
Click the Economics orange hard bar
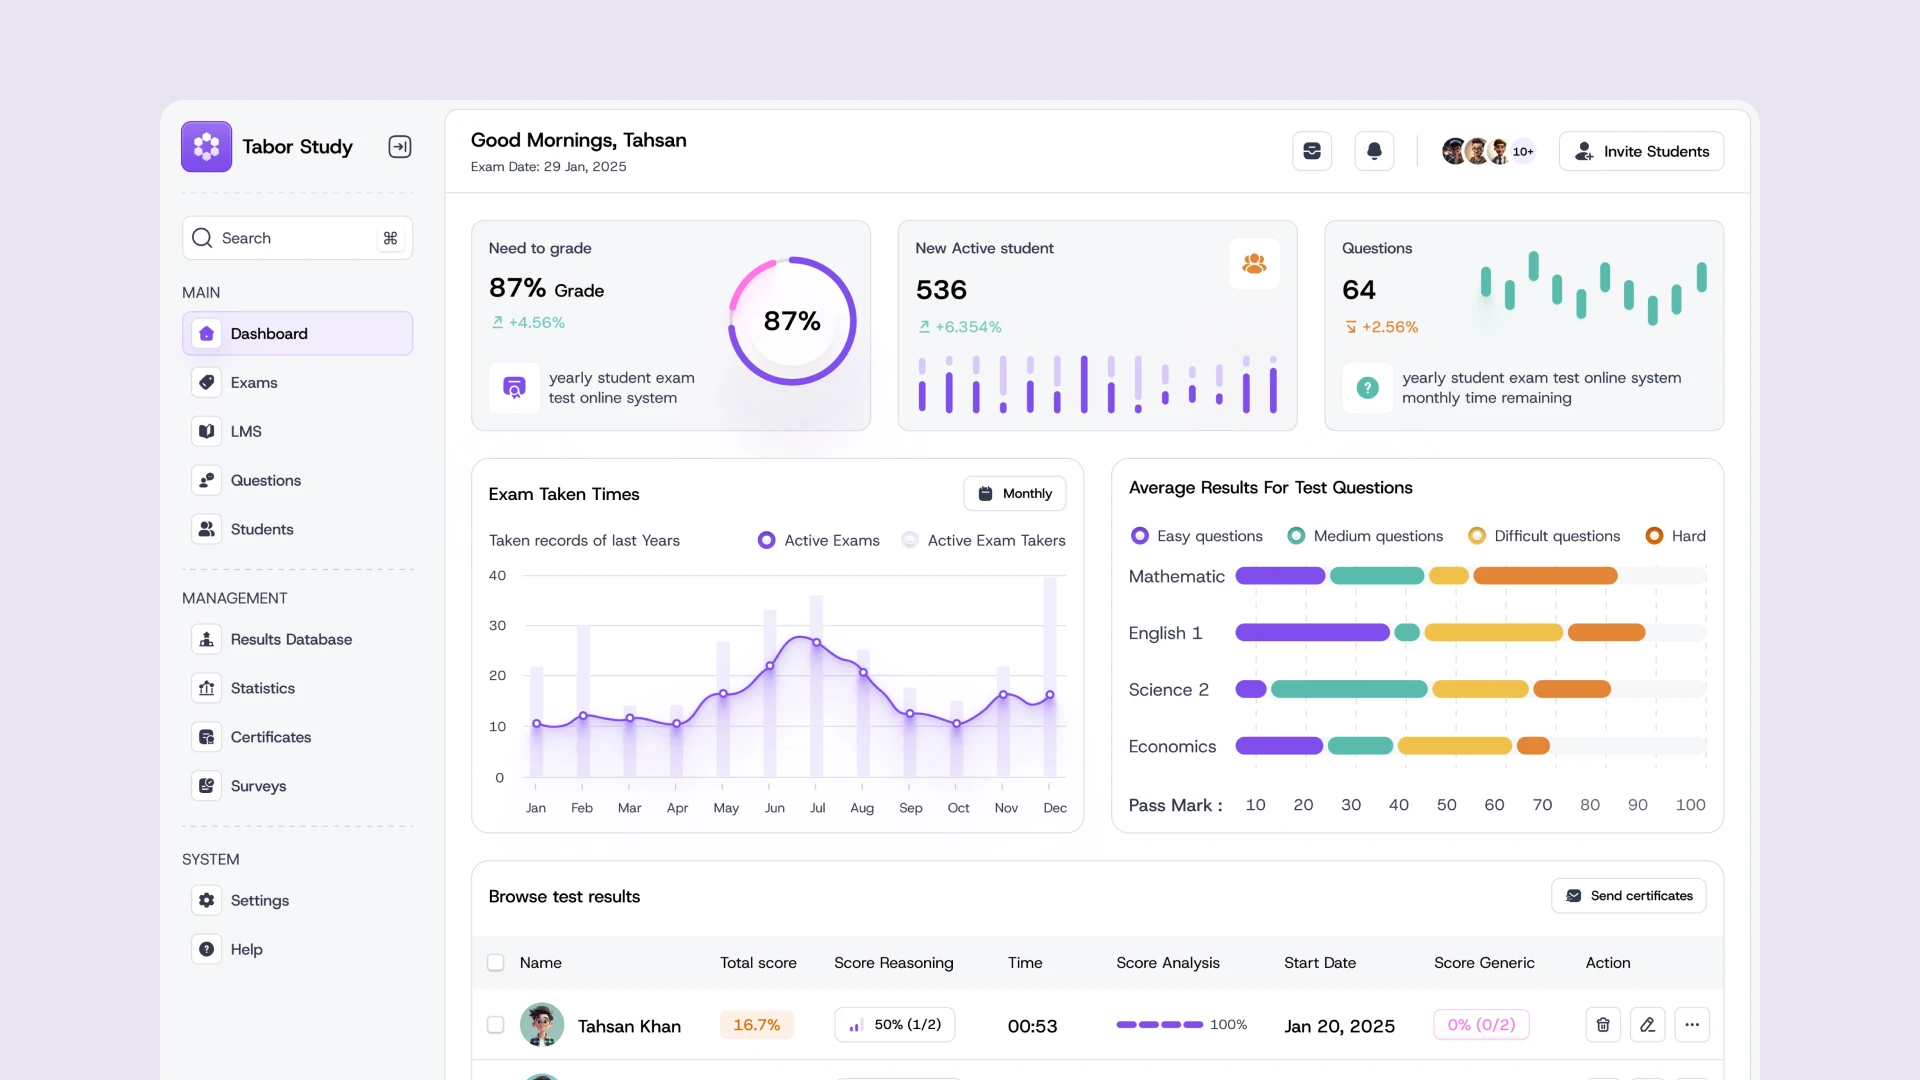(x=1533, y=746)
